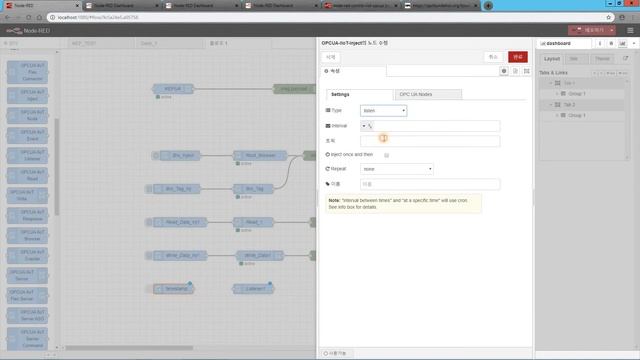Collapse the Tab 1 tree item
This screenshot has height=360, width=640.
(551, 83)
